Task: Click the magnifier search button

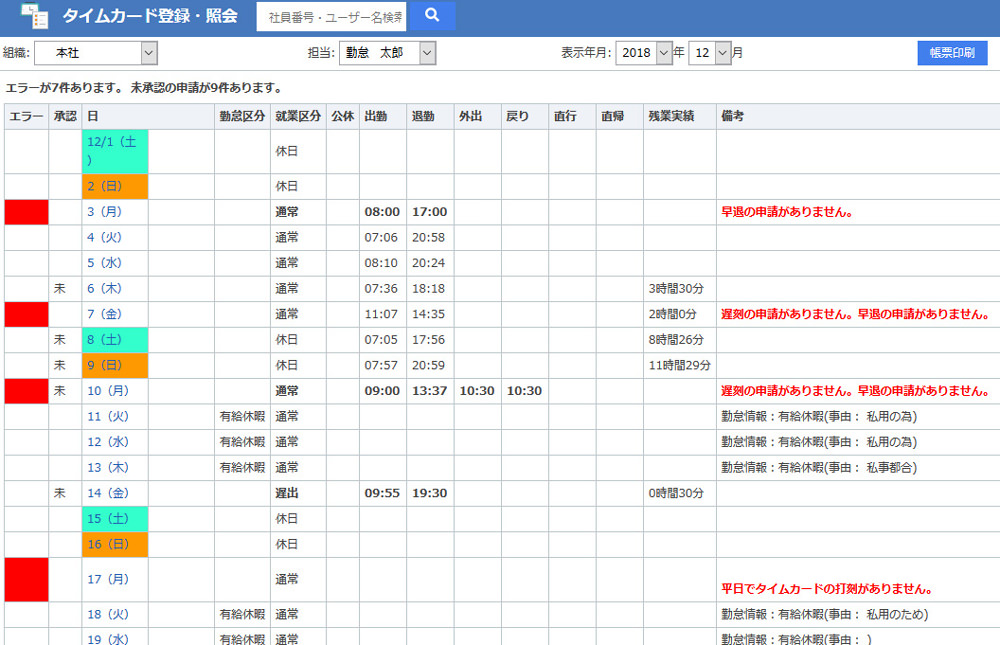Action: 432,16
